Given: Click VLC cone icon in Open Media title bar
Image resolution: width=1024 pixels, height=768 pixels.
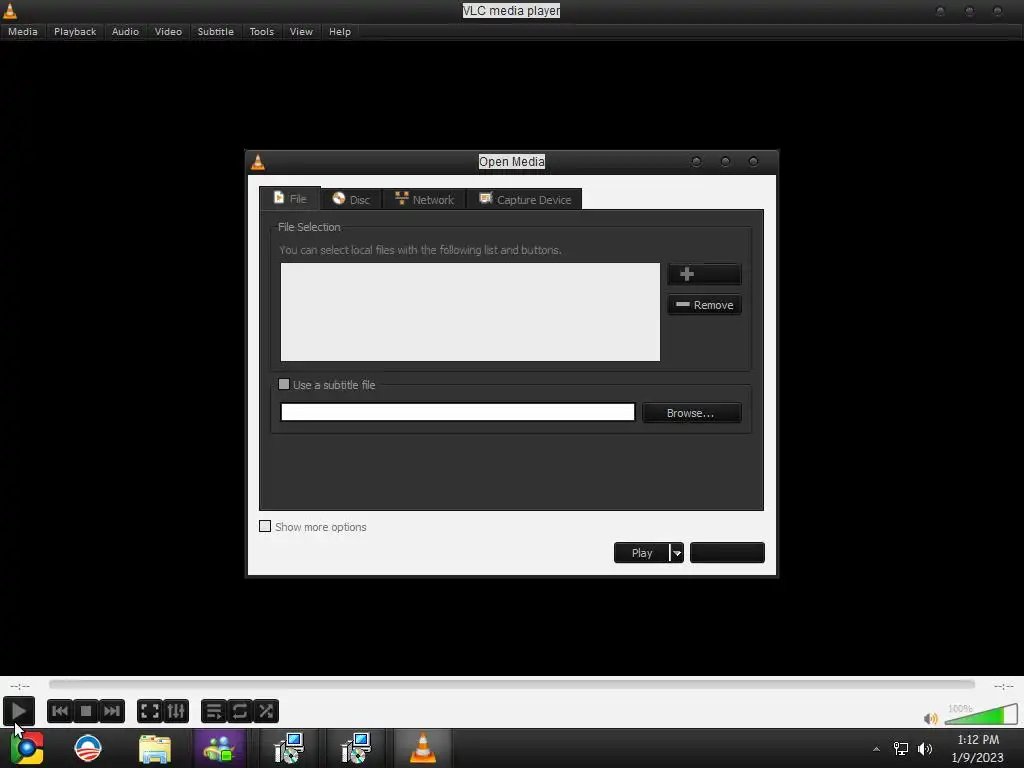Looking at the screenshot, I should [x=258, y=162].
